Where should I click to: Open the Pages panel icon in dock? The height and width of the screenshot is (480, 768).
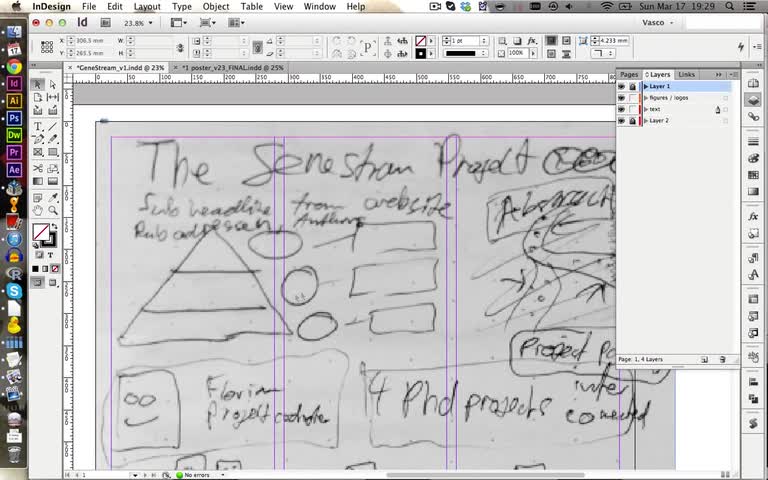tap(753, 84)
